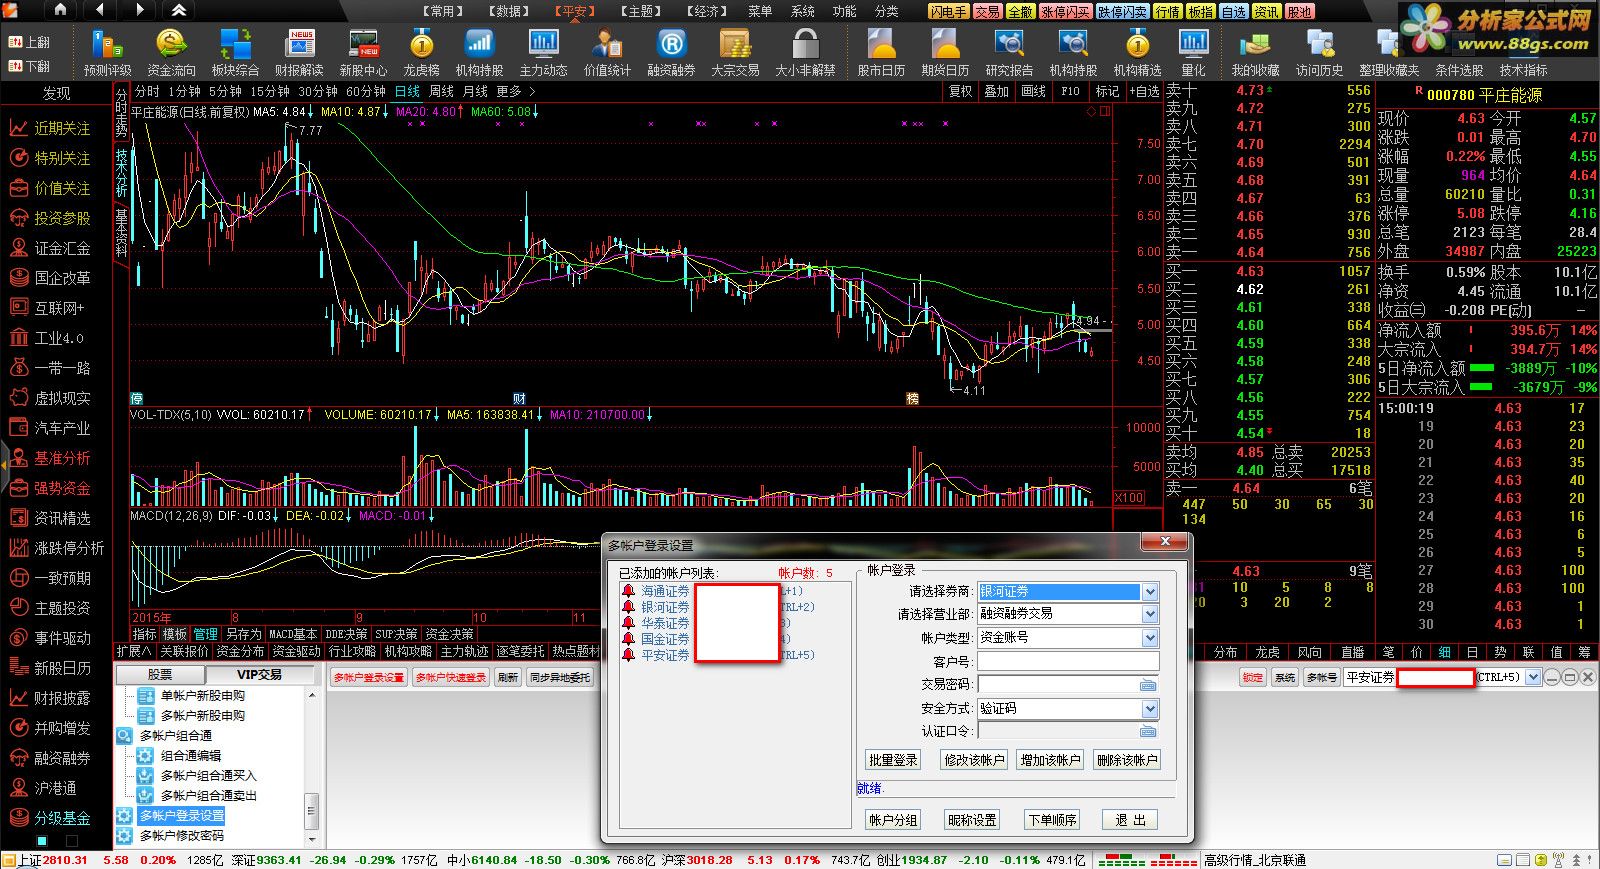This screenshot has width=1600, height=869.
Task: Open the 板块综合 toolbar icon
Action: point(235,52)
